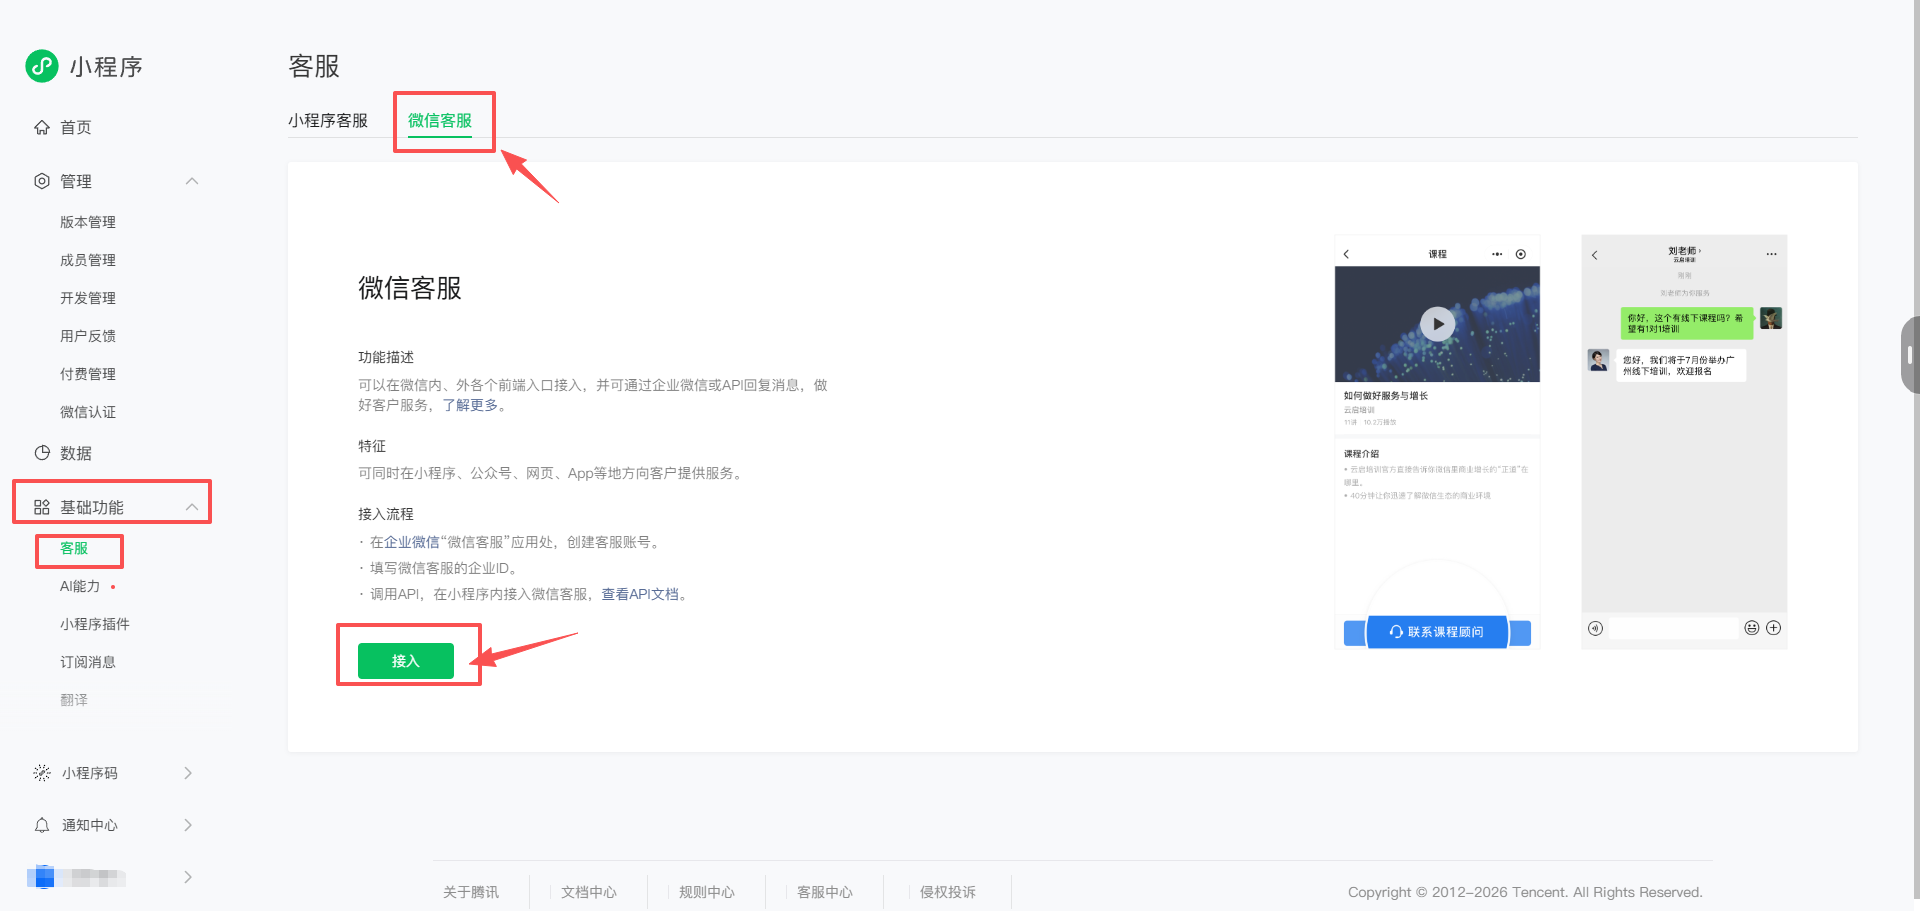Click the three-dot menu in 课程 preview
Viewport: 1920px width, 911px height.
[x=1497, y=254]
